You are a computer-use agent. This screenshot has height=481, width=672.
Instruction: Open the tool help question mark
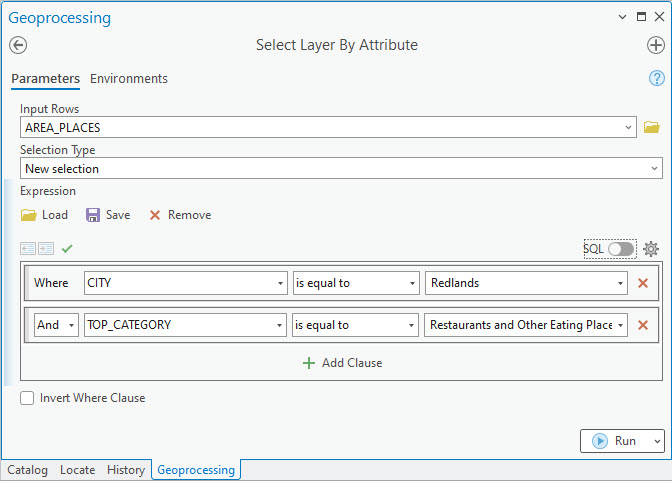[657, 78]
